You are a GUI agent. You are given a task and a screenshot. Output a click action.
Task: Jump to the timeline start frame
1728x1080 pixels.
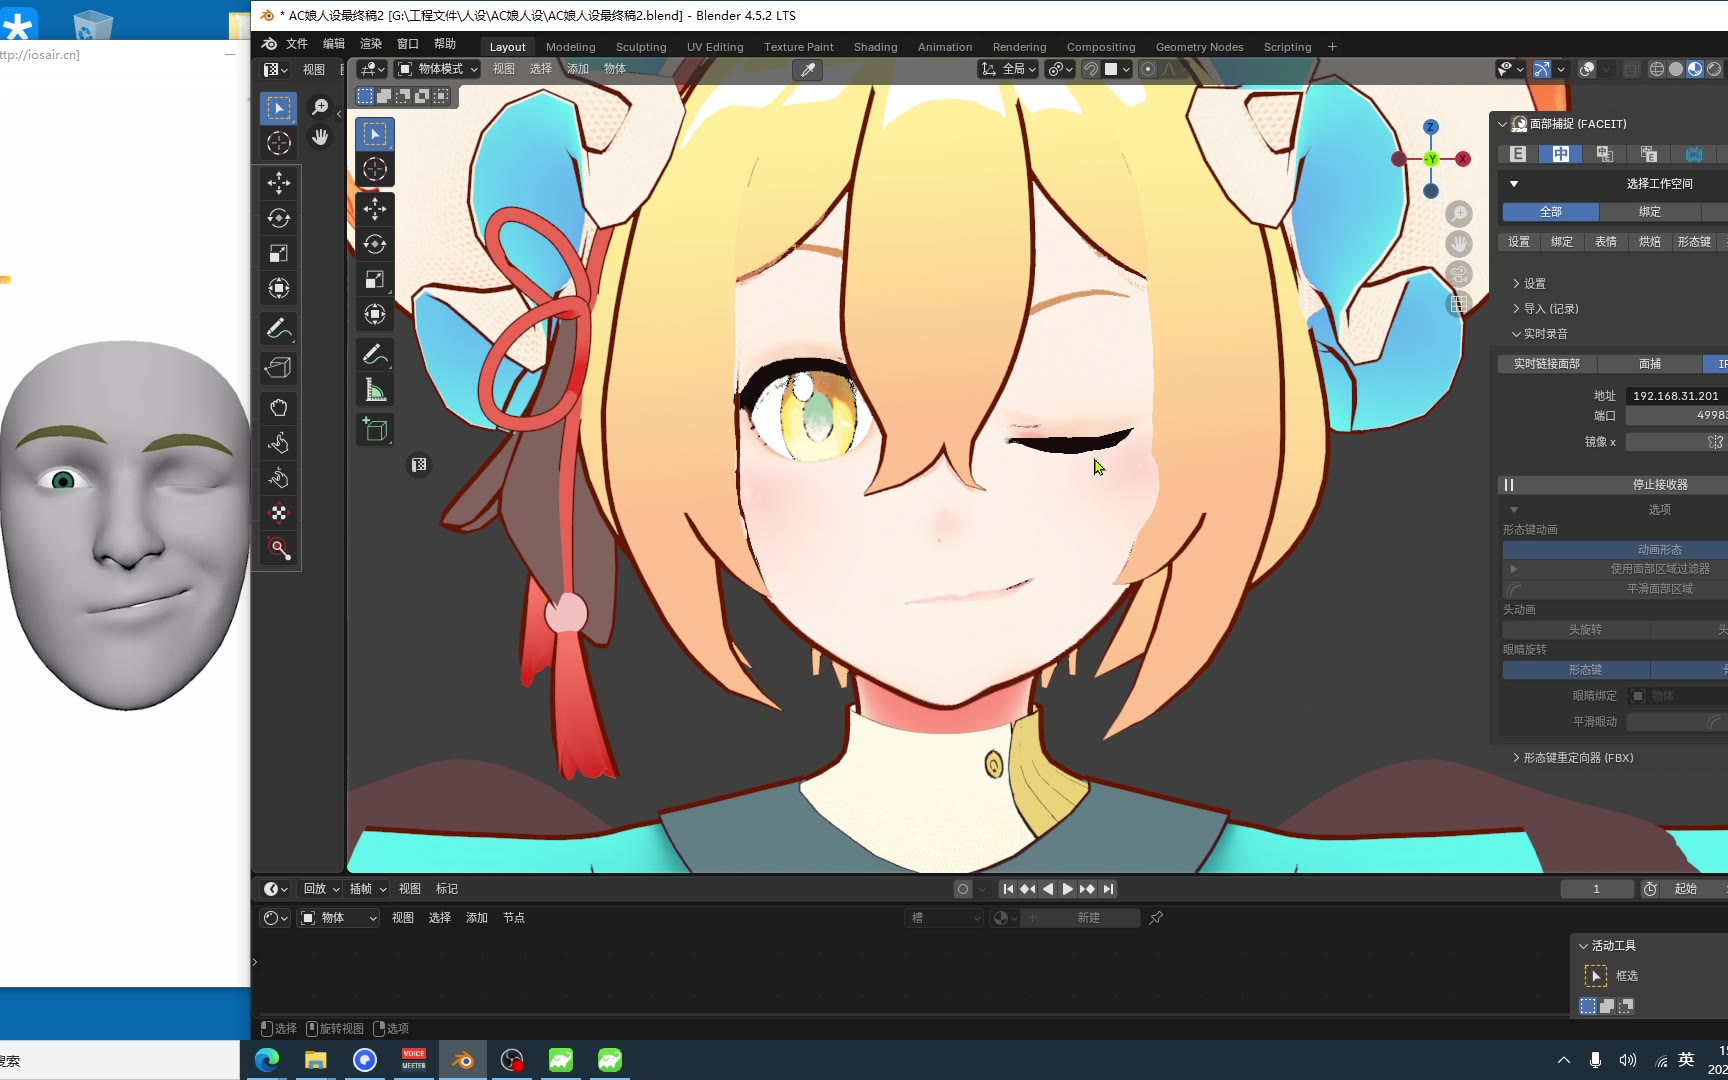[x=1008, y=889]
